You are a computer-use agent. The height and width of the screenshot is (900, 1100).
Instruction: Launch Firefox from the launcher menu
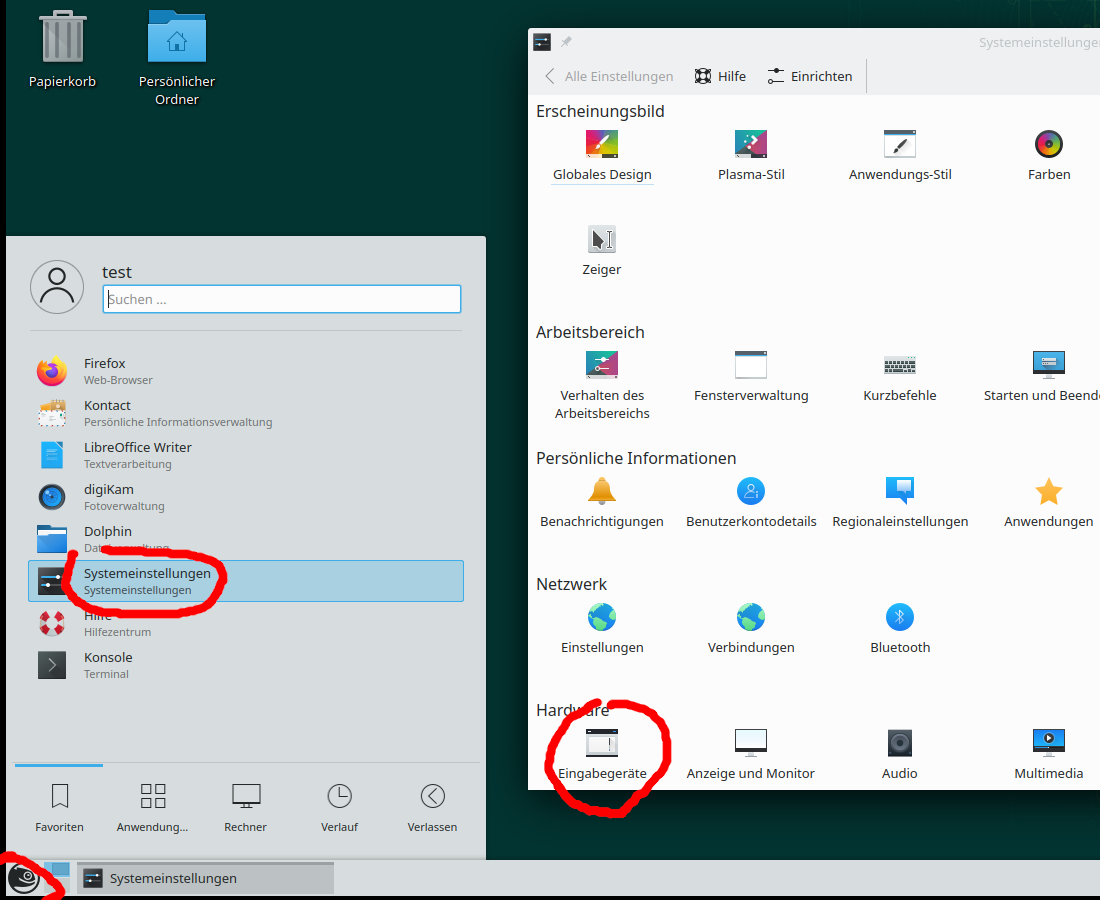(x=246, y=371)
